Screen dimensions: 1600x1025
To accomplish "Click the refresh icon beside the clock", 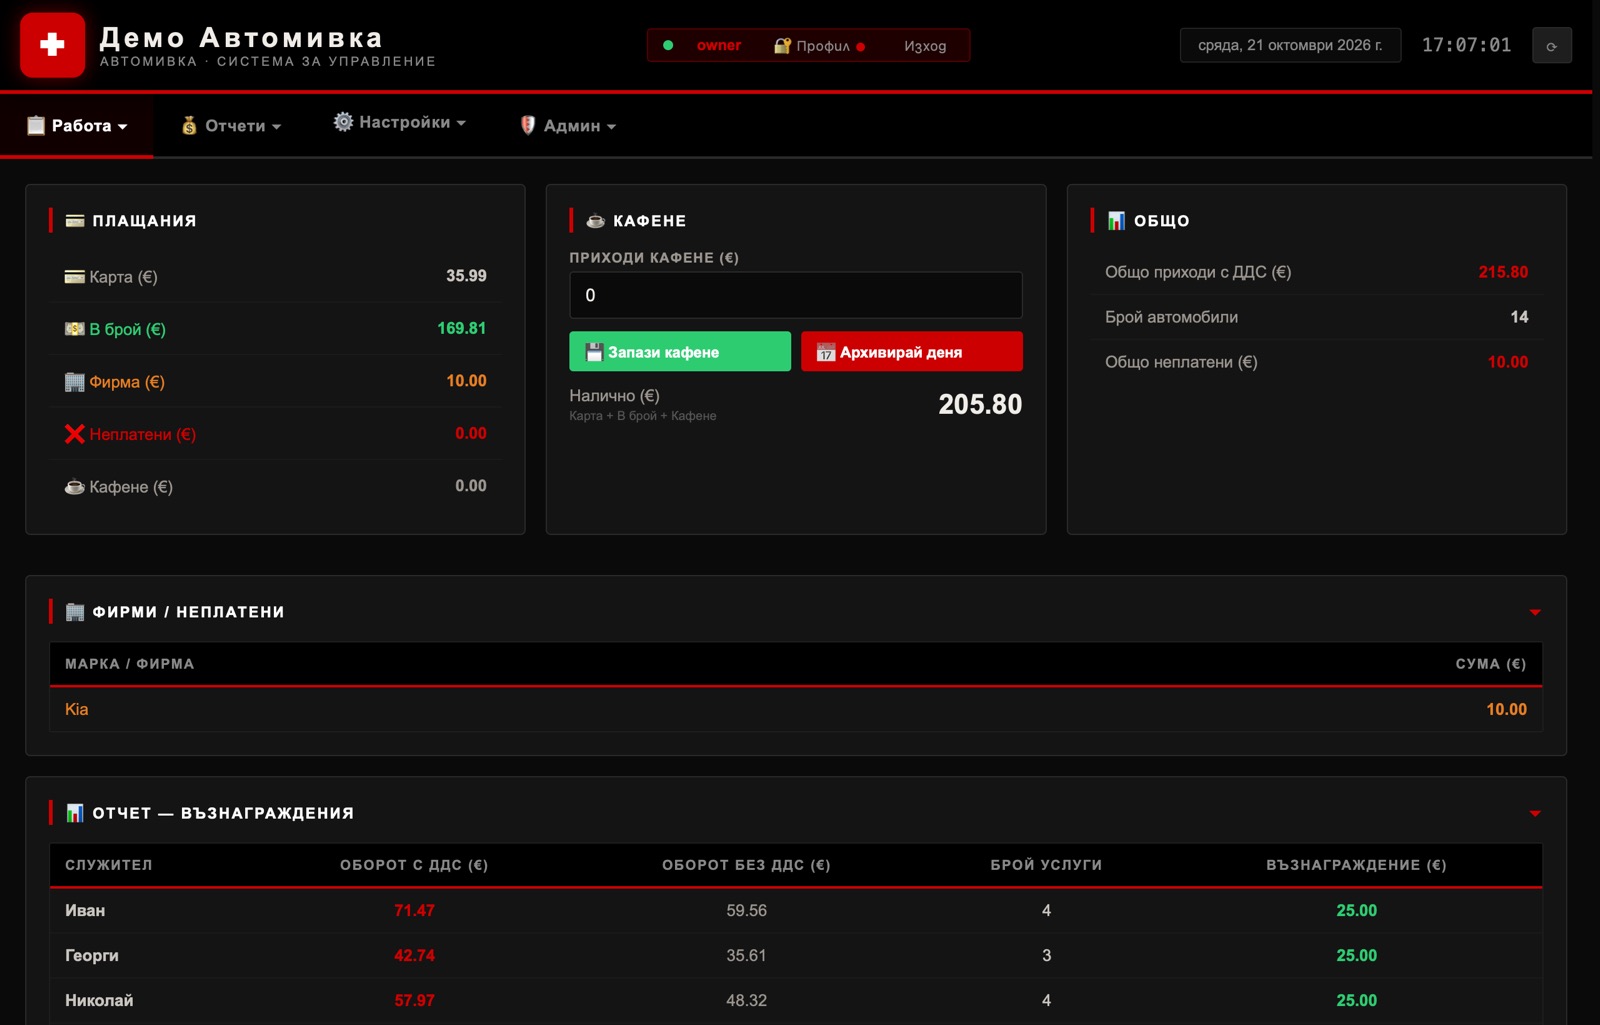I will coord(1552,46).
